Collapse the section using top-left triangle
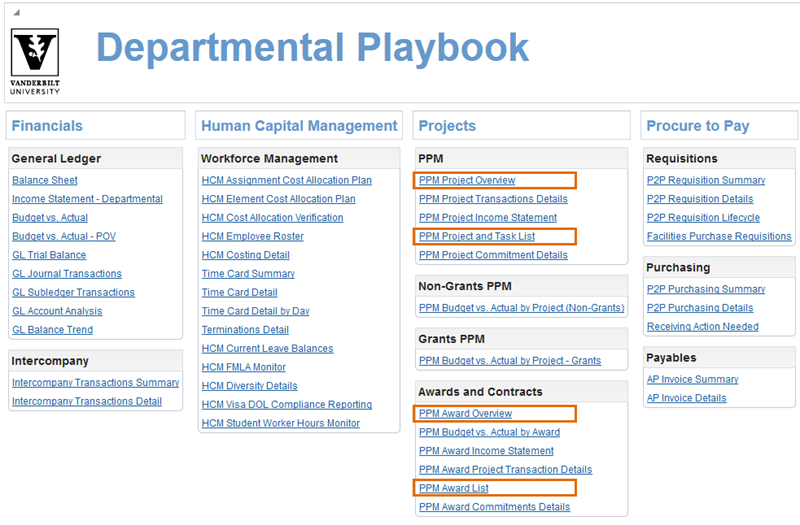 pyautogui.click(x=16, y=12)
